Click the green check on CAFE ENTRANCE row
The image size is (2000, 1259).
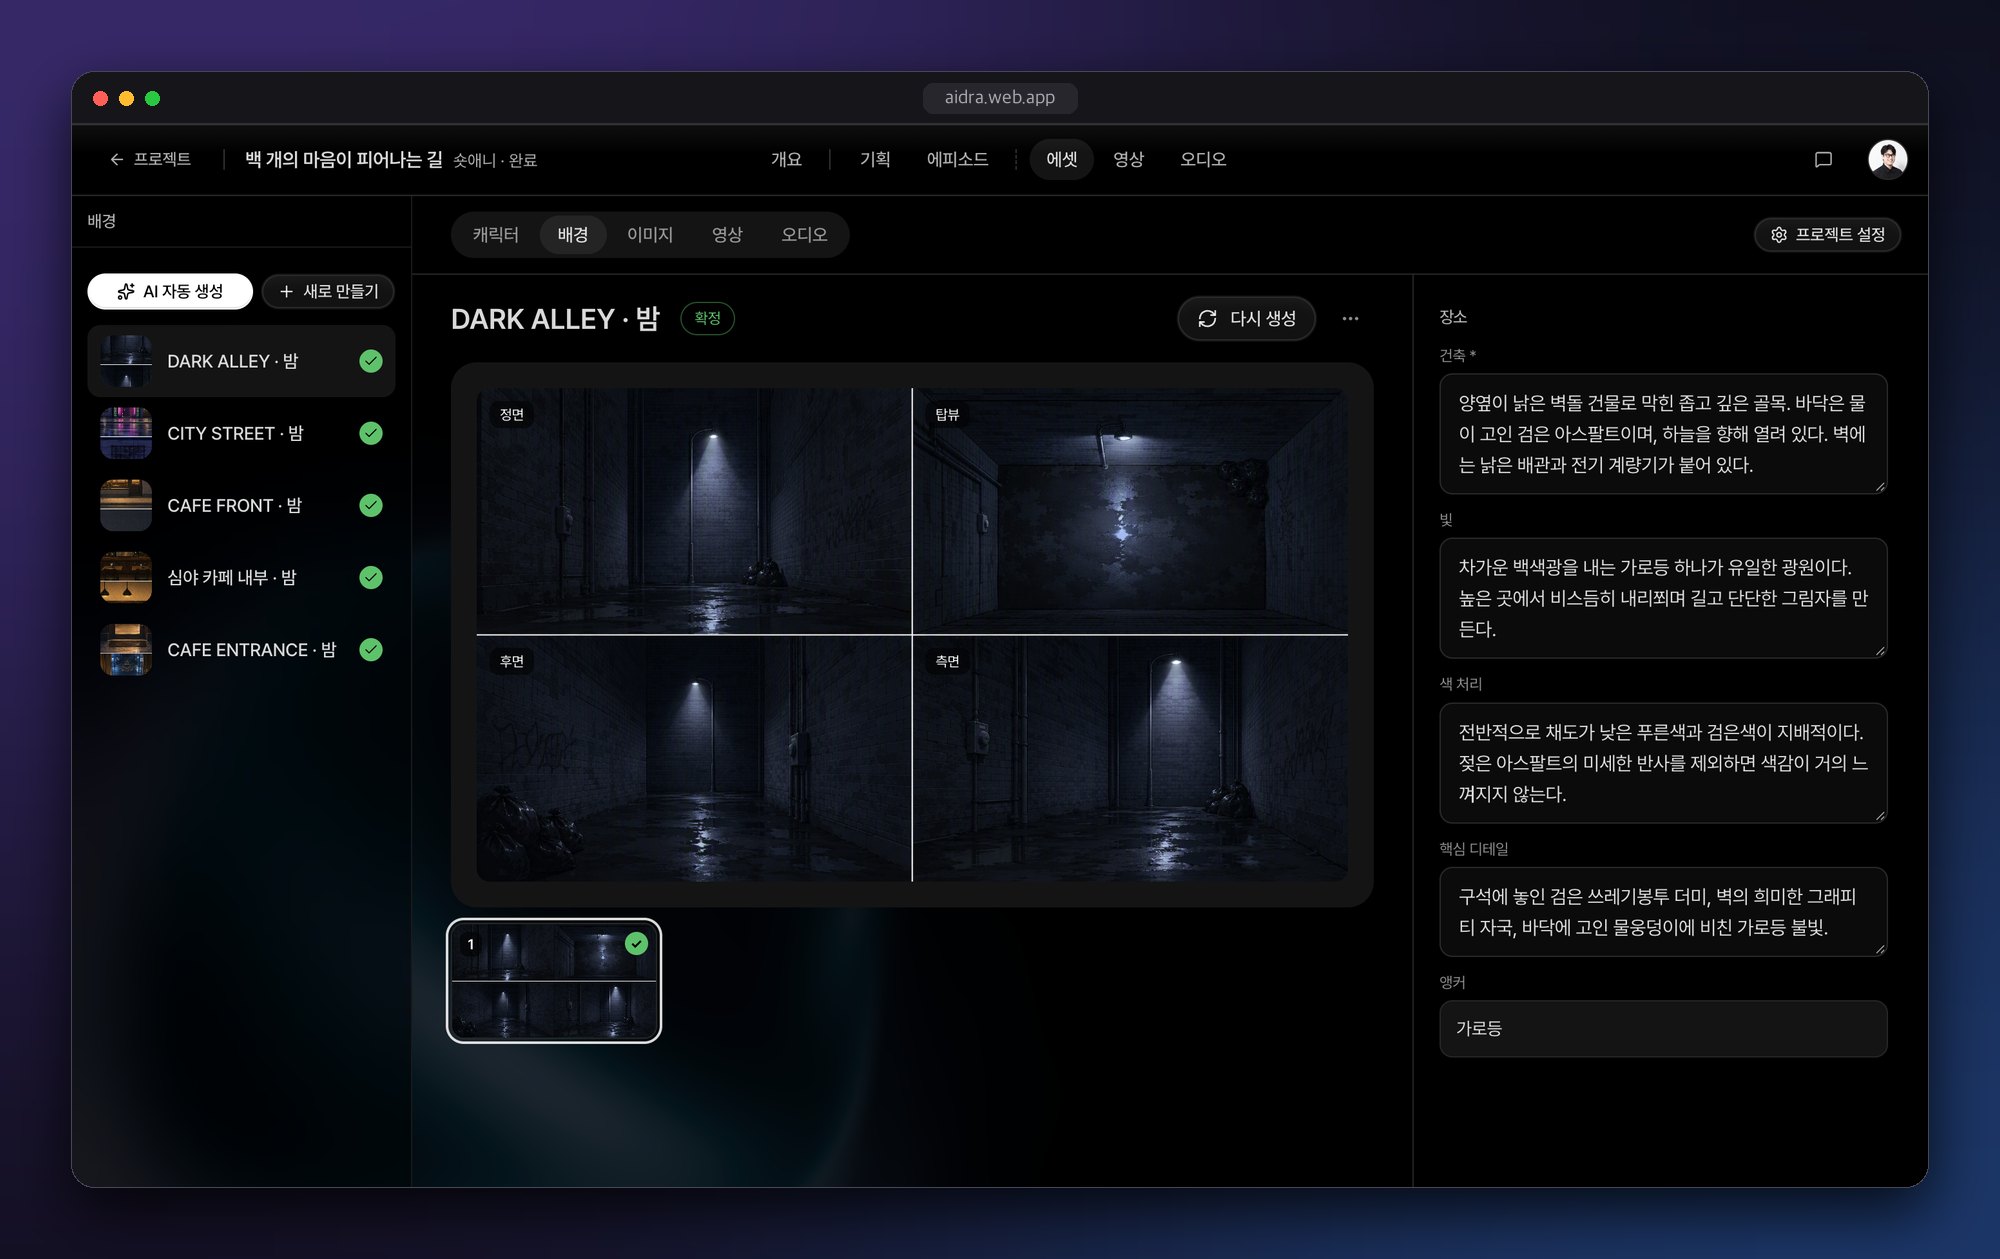pos(371,650)
